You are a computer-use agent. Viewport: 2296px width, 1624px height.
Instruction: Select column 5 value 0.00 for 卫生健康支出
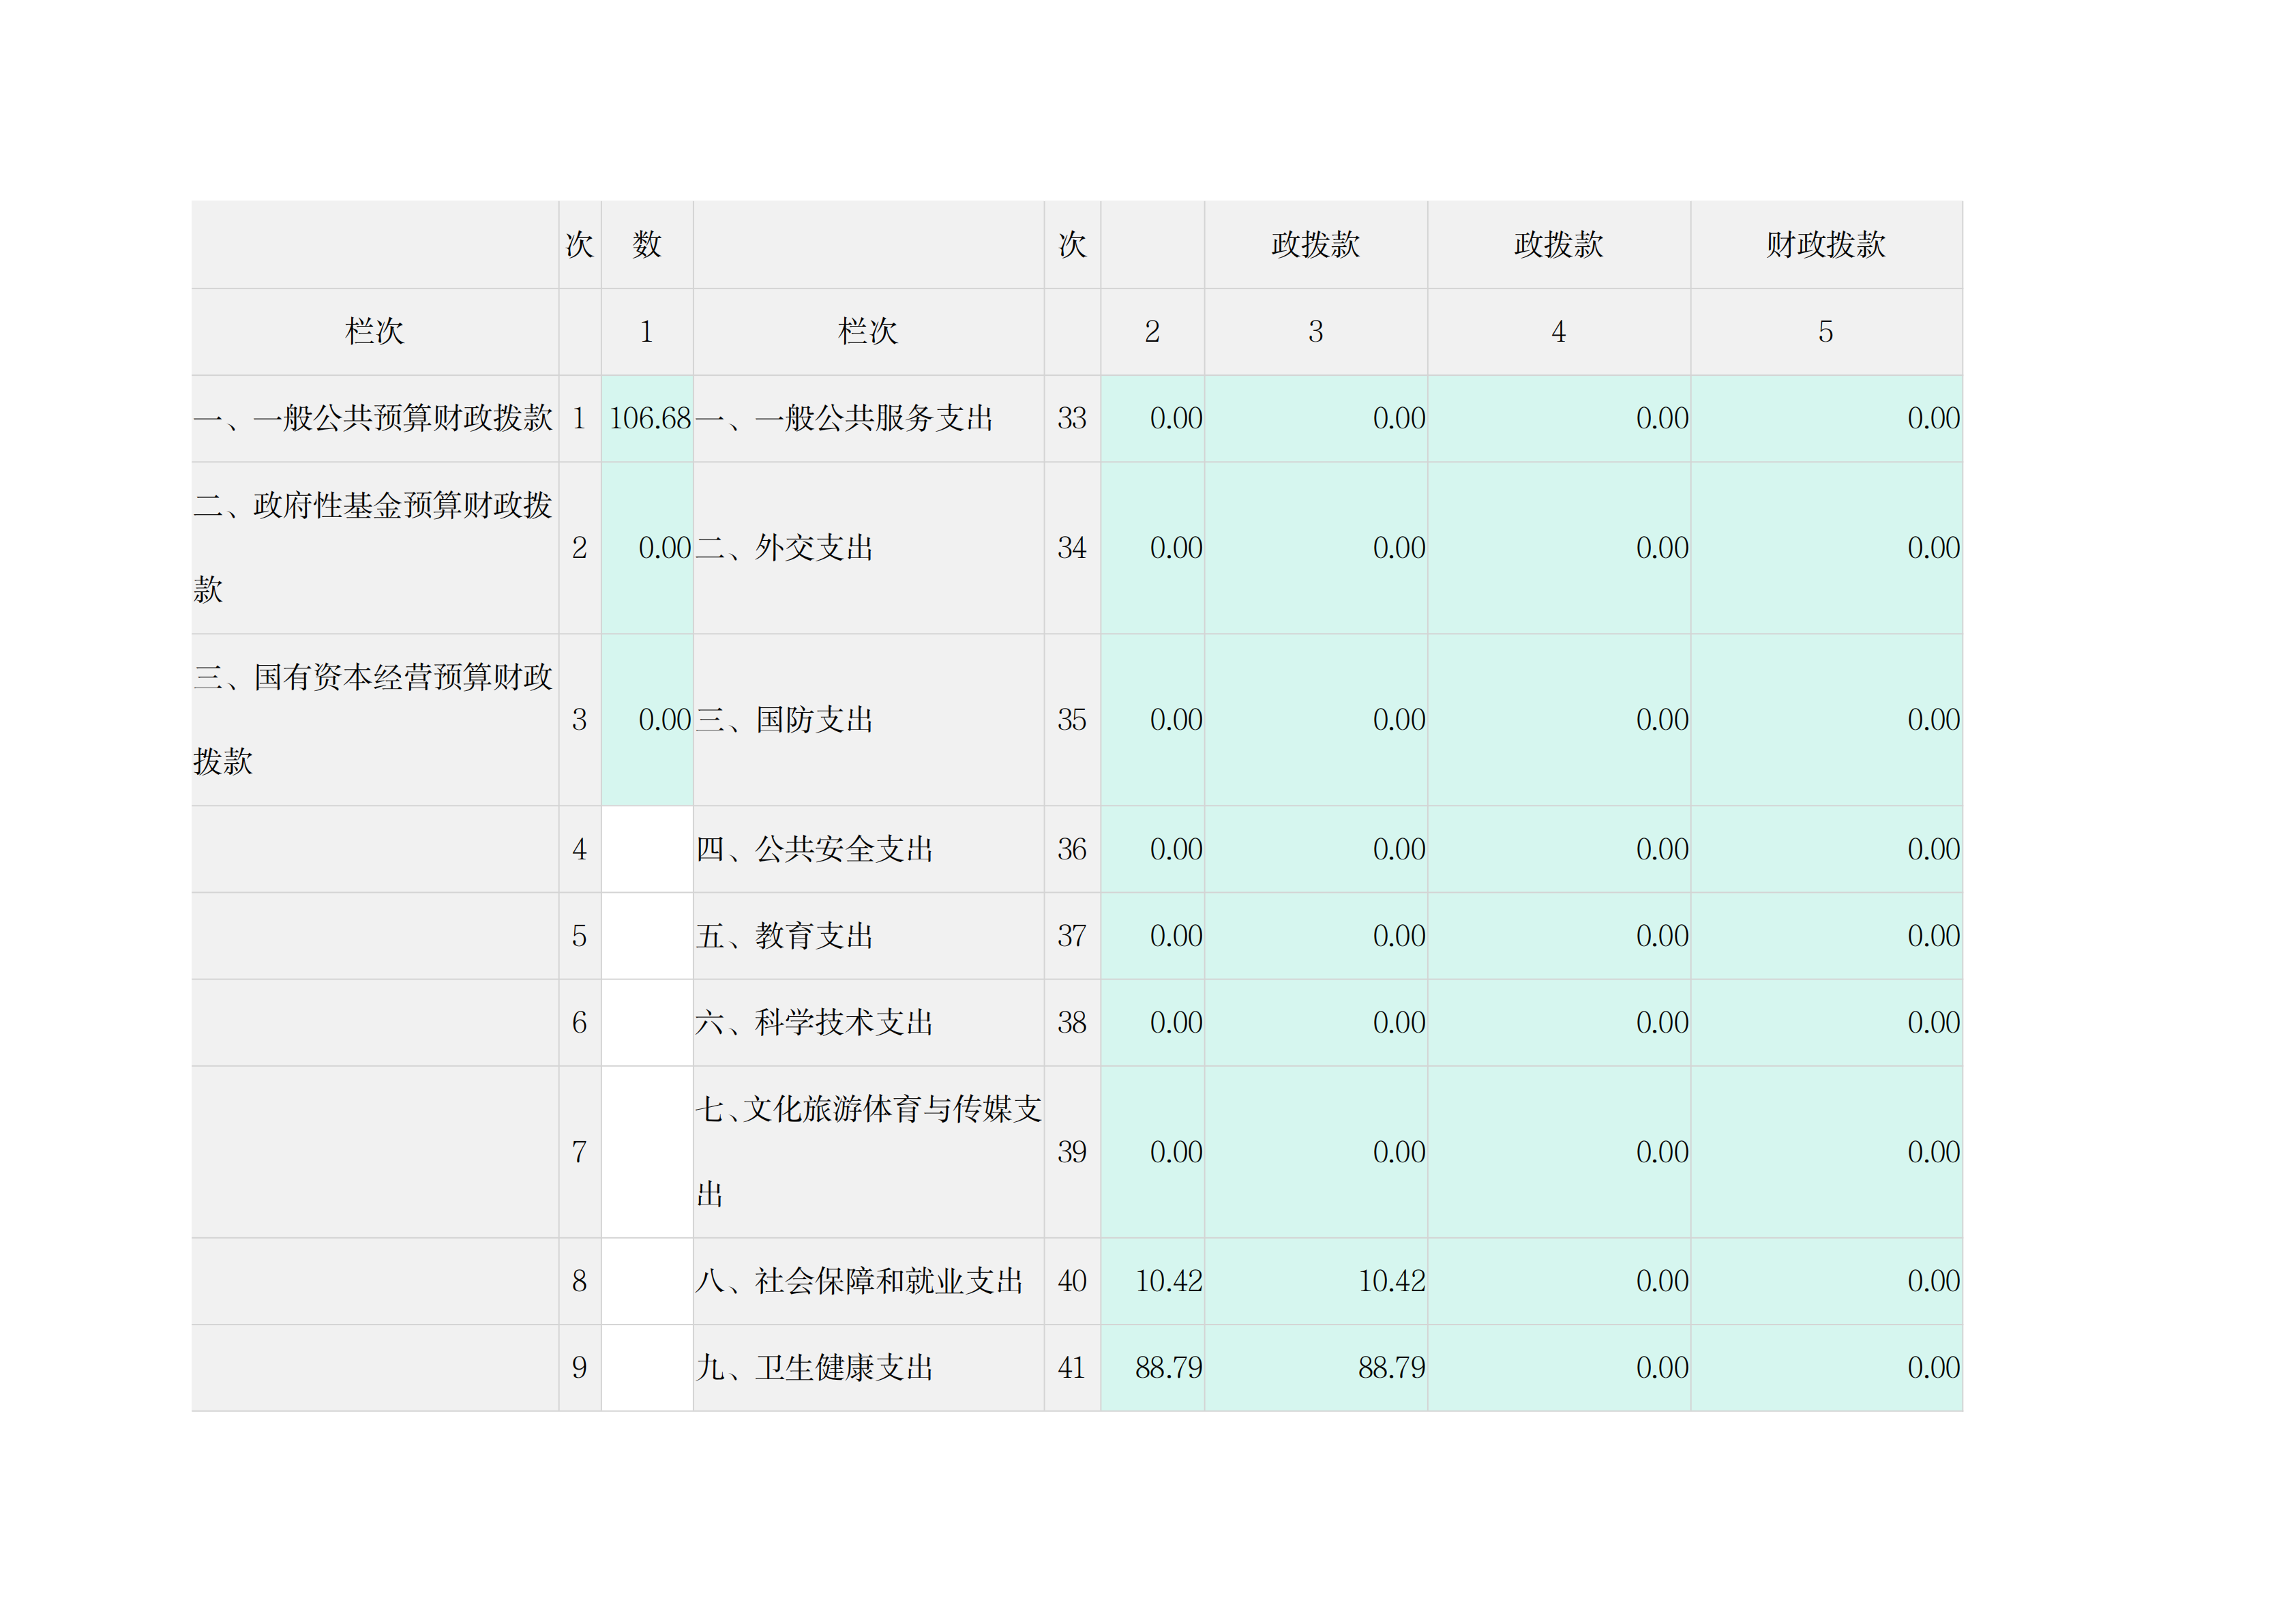tap(1826, 1368)
